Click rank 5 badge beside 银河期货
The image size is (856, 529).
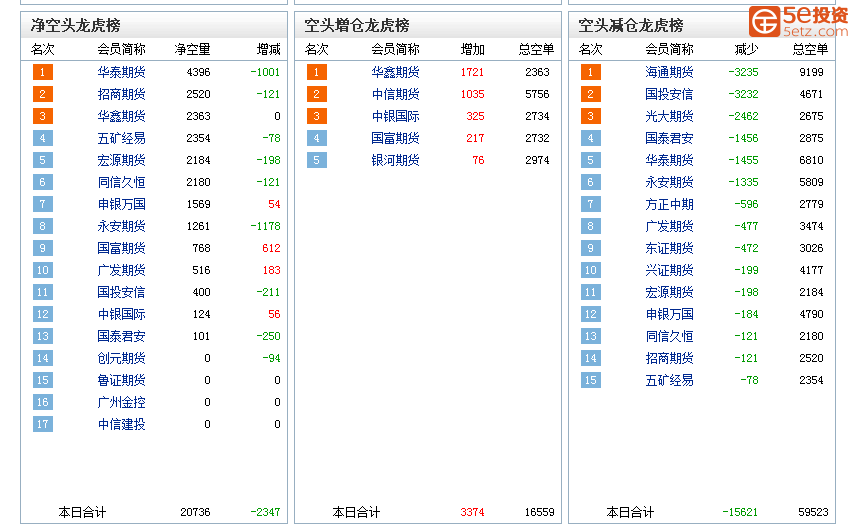coord(317,160)
